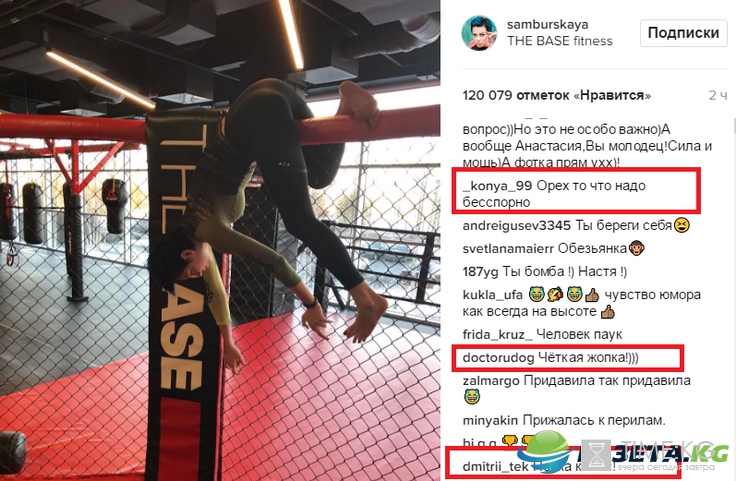Click thumbs-up emoji after на высоте
The height and width of the screenshot is (481, 736).
[607, 312]
